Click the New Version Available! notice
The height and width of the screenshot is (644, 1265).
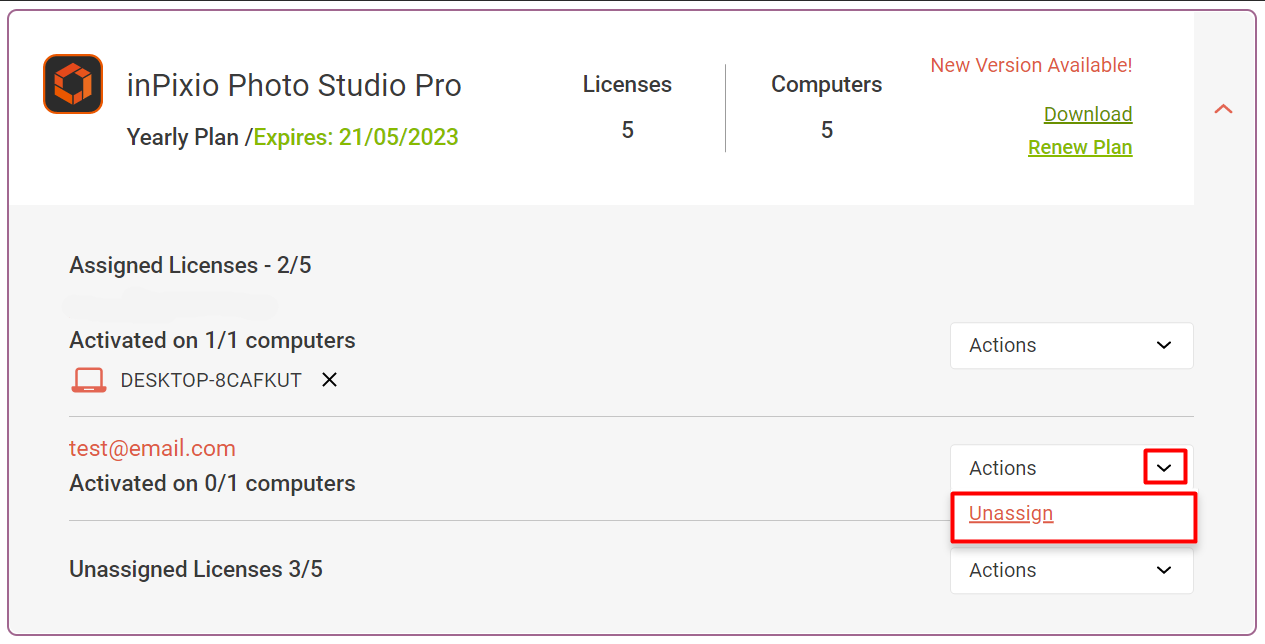pyautogui.click(x=1031, y=65)
